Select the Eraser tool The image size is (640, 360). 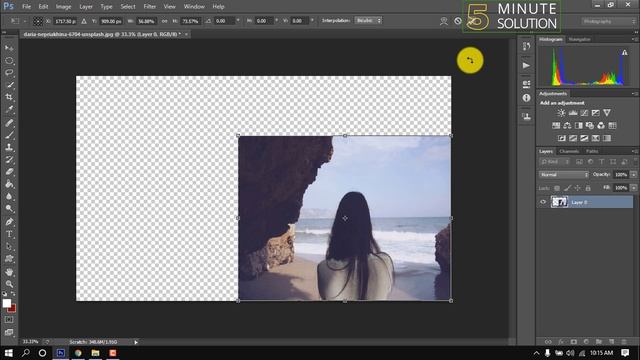tap(9, 172)
